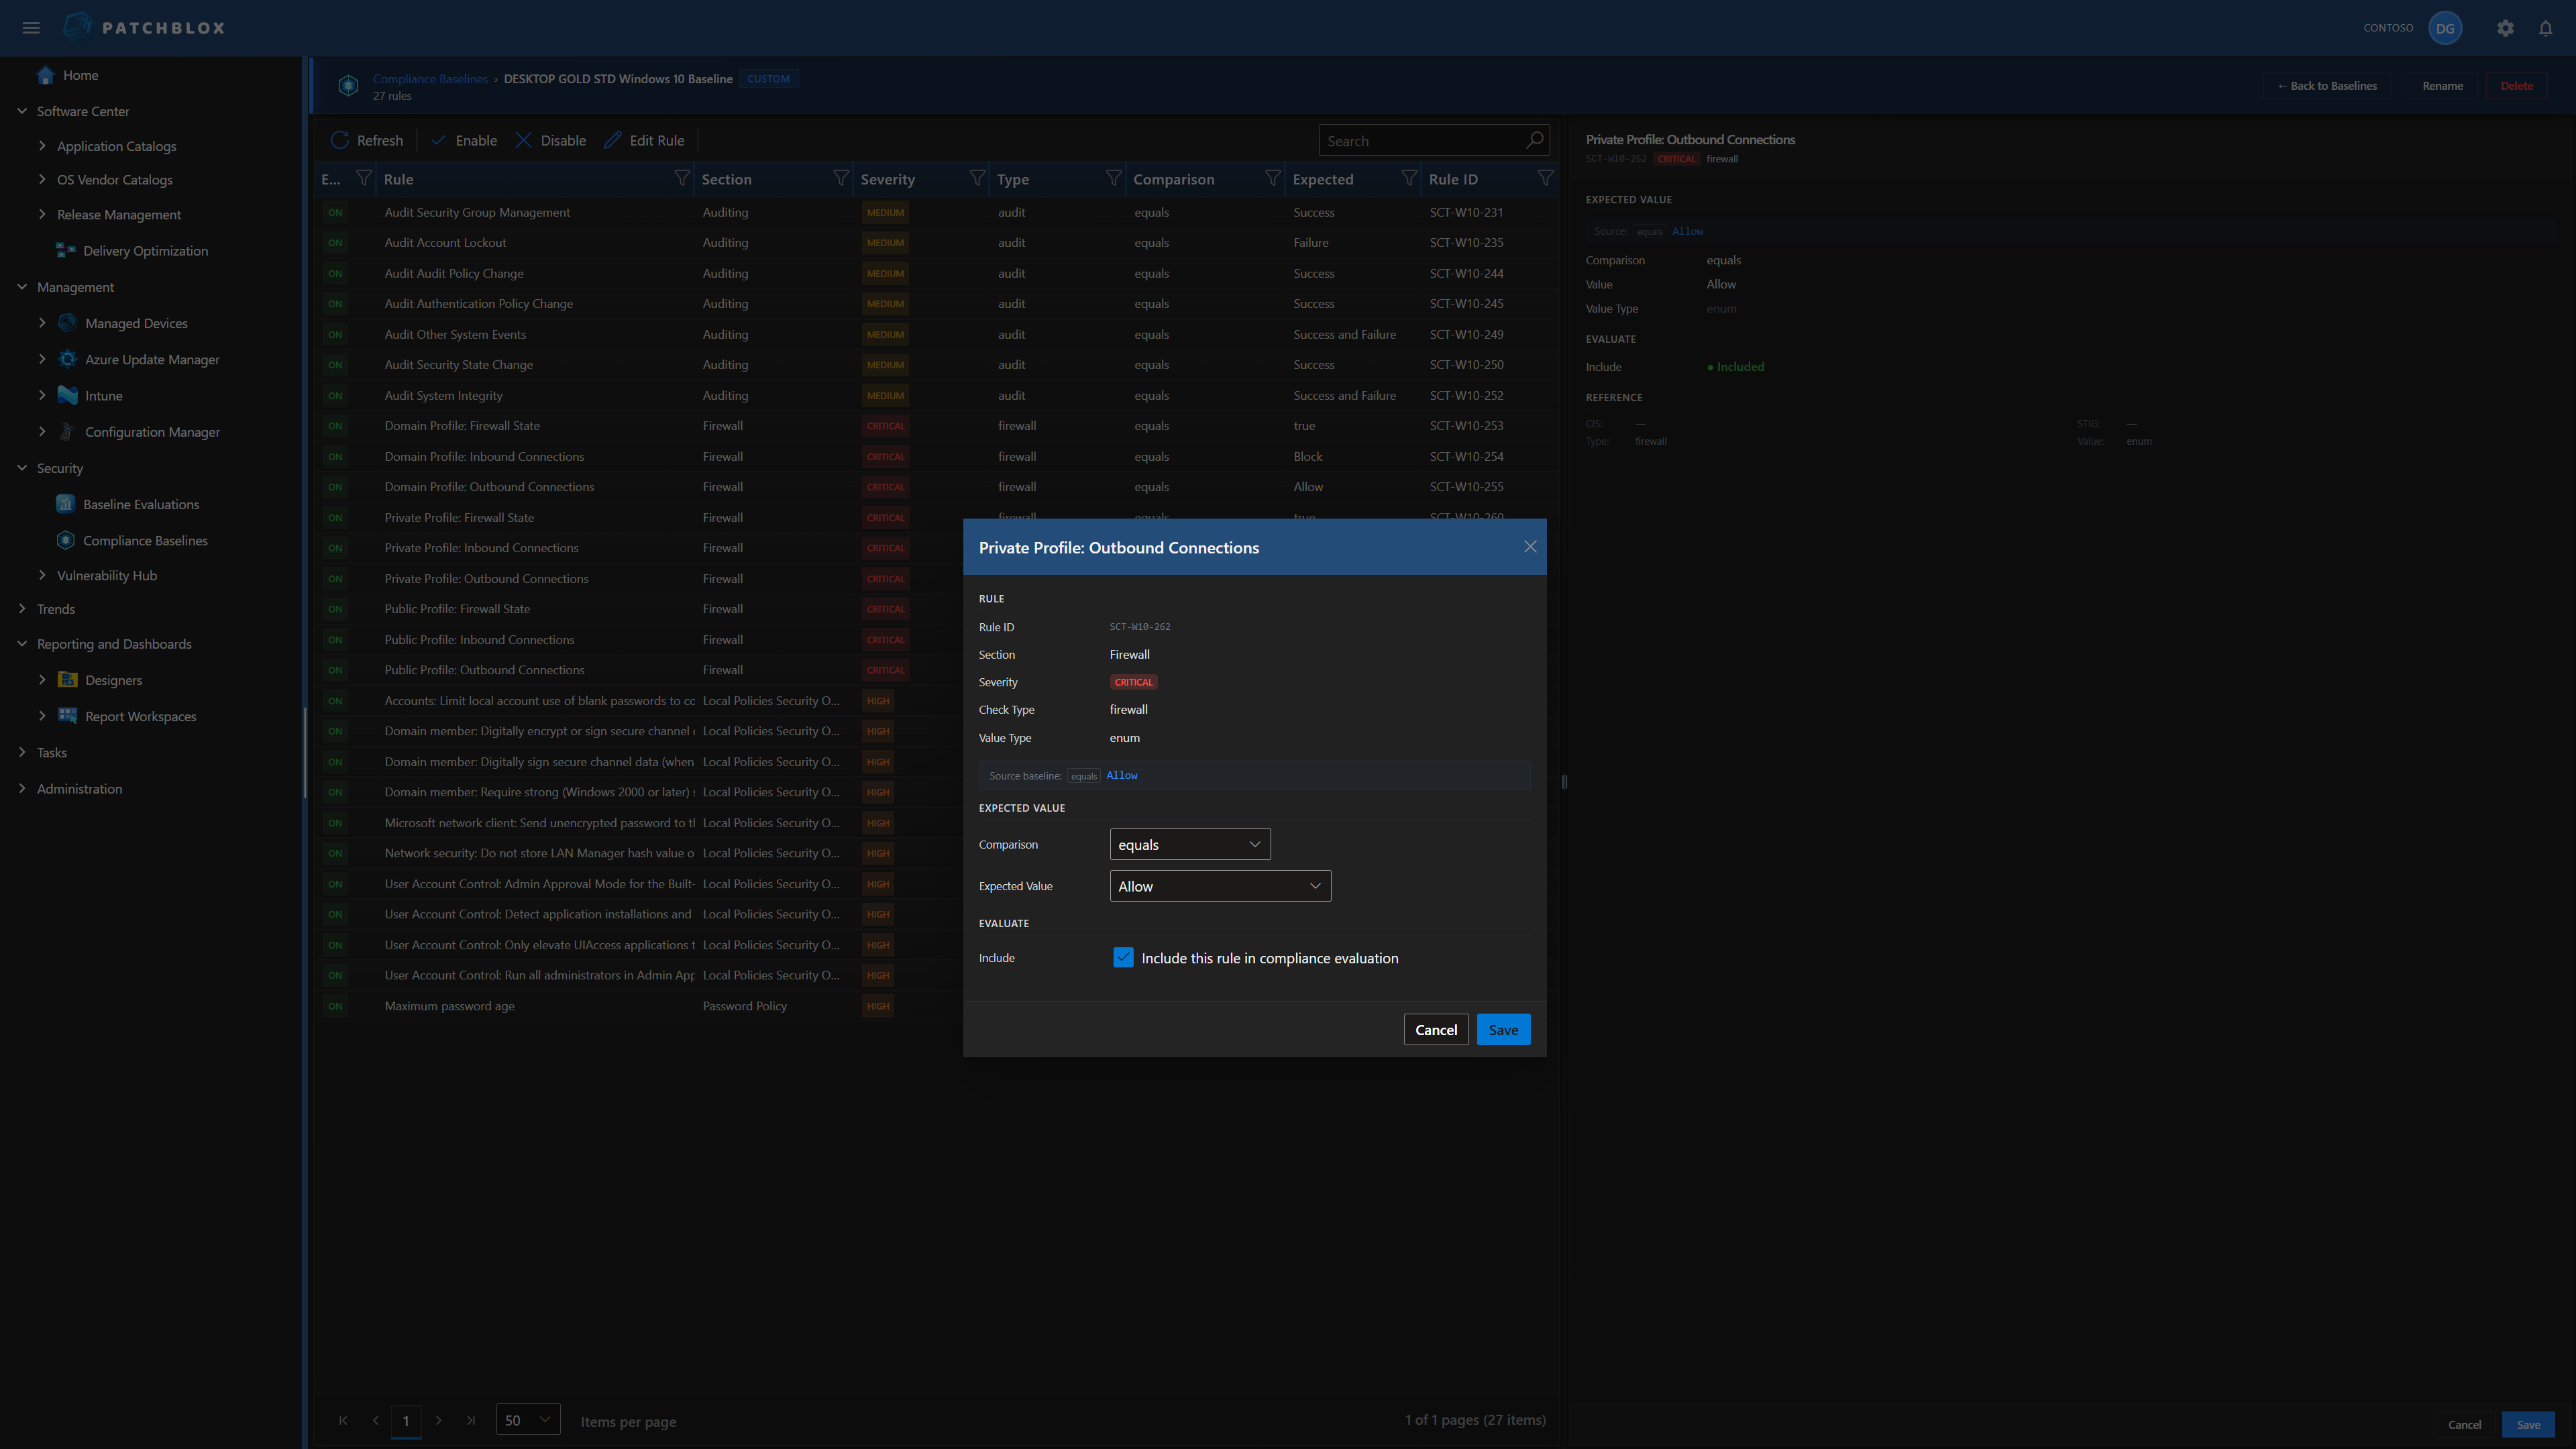This screenshot has height=1449, width=2576.
Task: Cancel the rule edit dialog
Action: [1436, 1030]
